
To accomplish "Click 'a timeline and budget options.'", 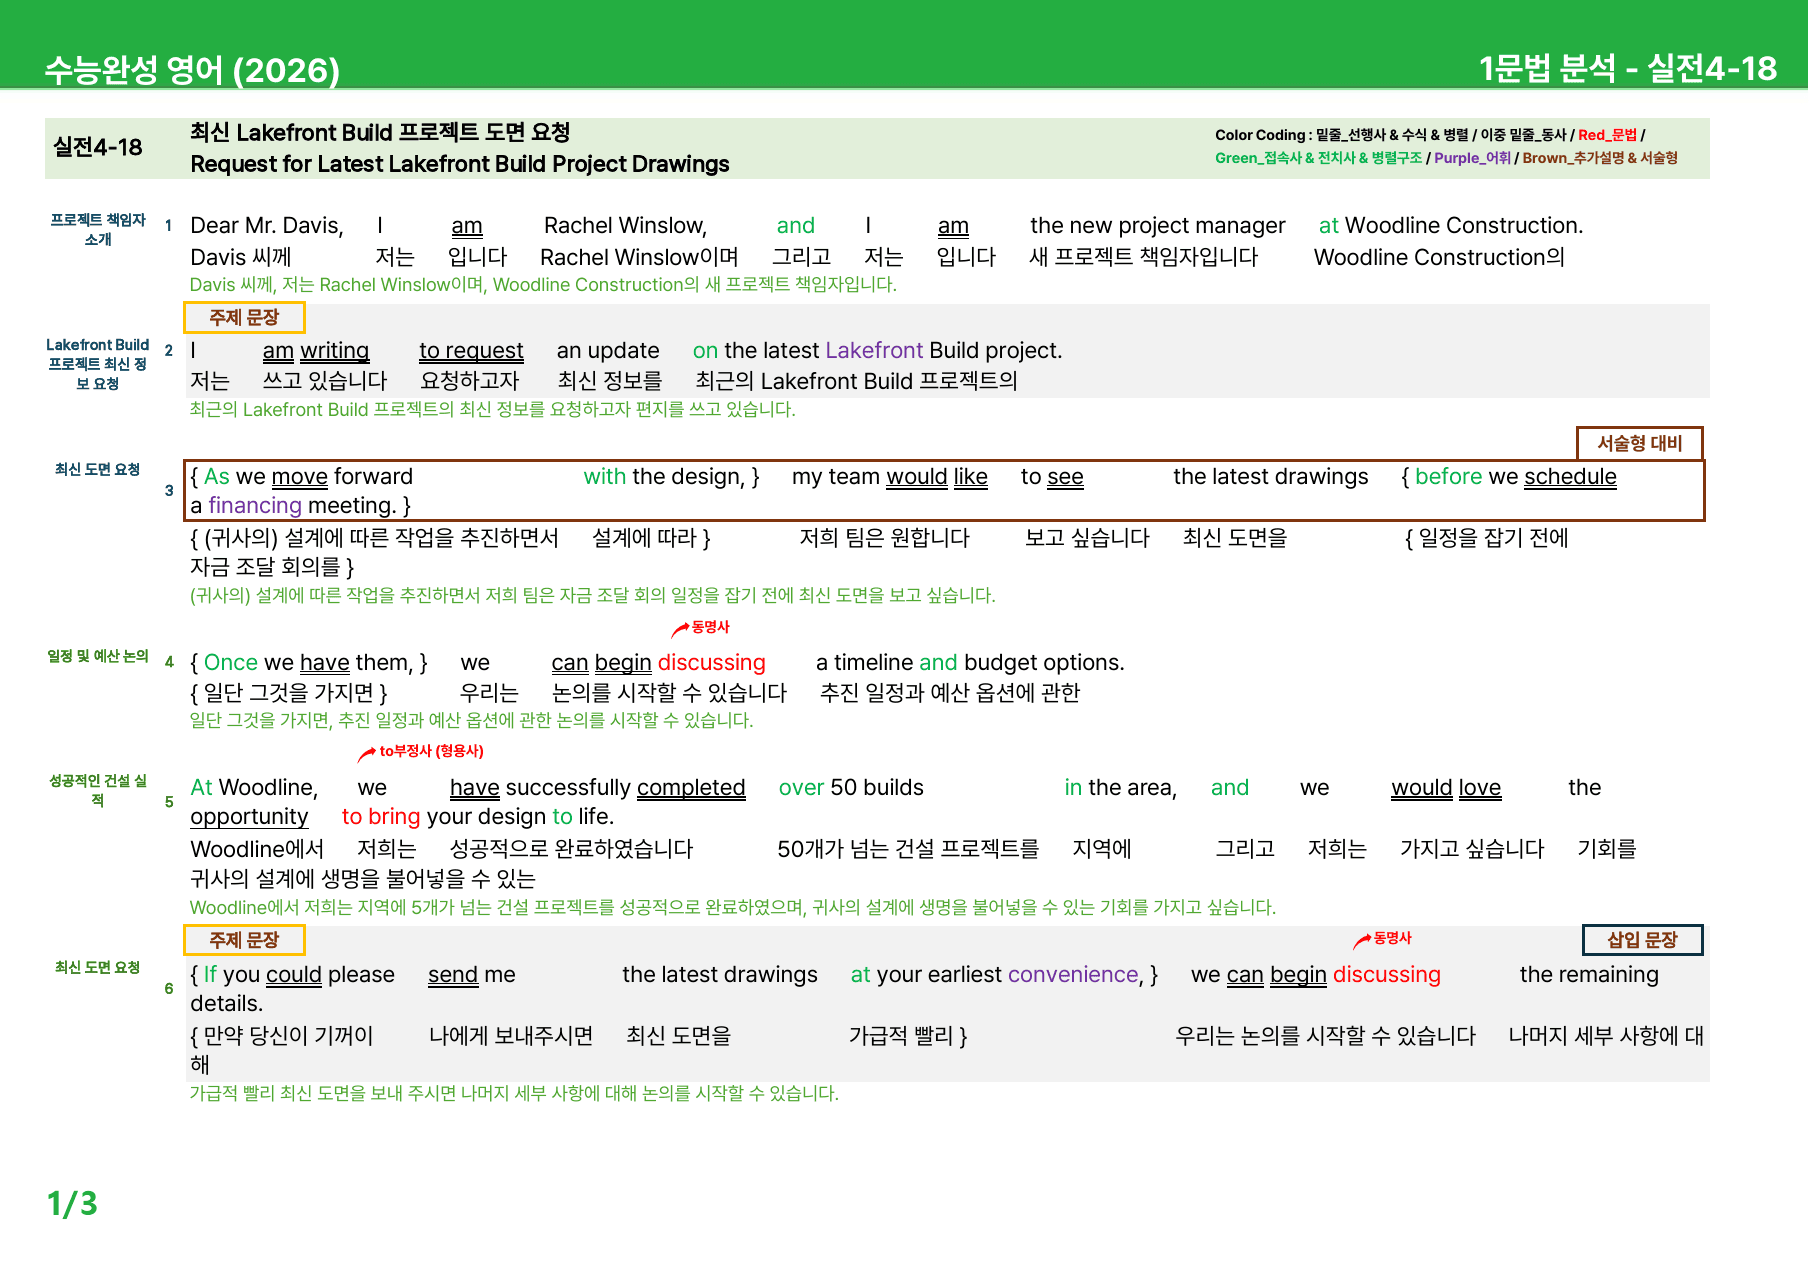I will [x=970, y=663].
